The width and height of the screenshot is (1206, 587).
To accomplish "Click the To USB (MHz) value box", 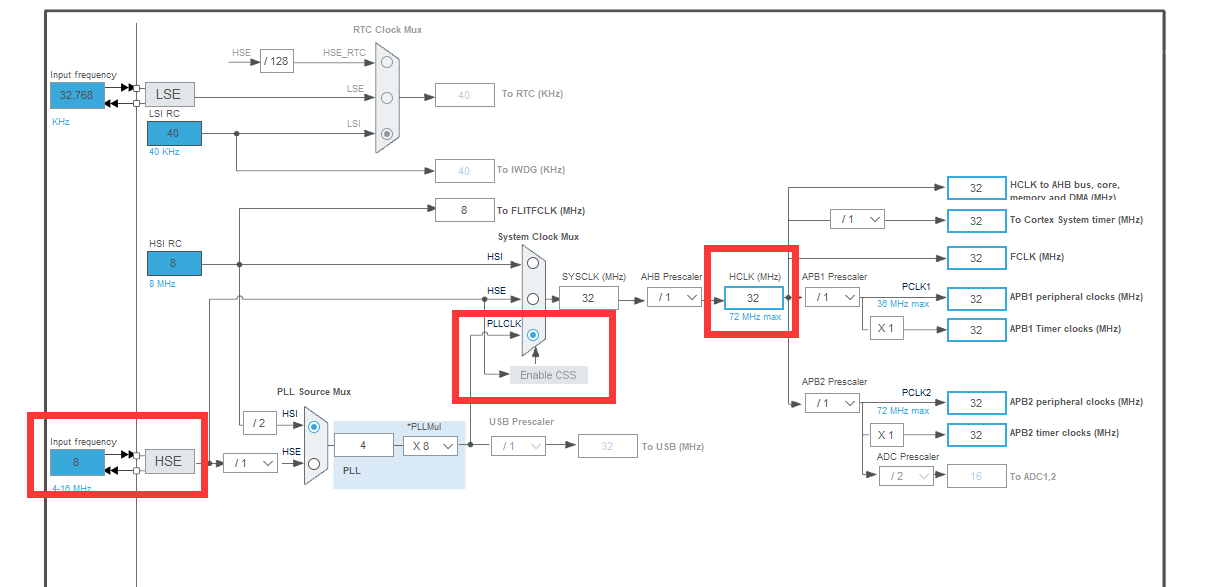I will tap(607, 446).
